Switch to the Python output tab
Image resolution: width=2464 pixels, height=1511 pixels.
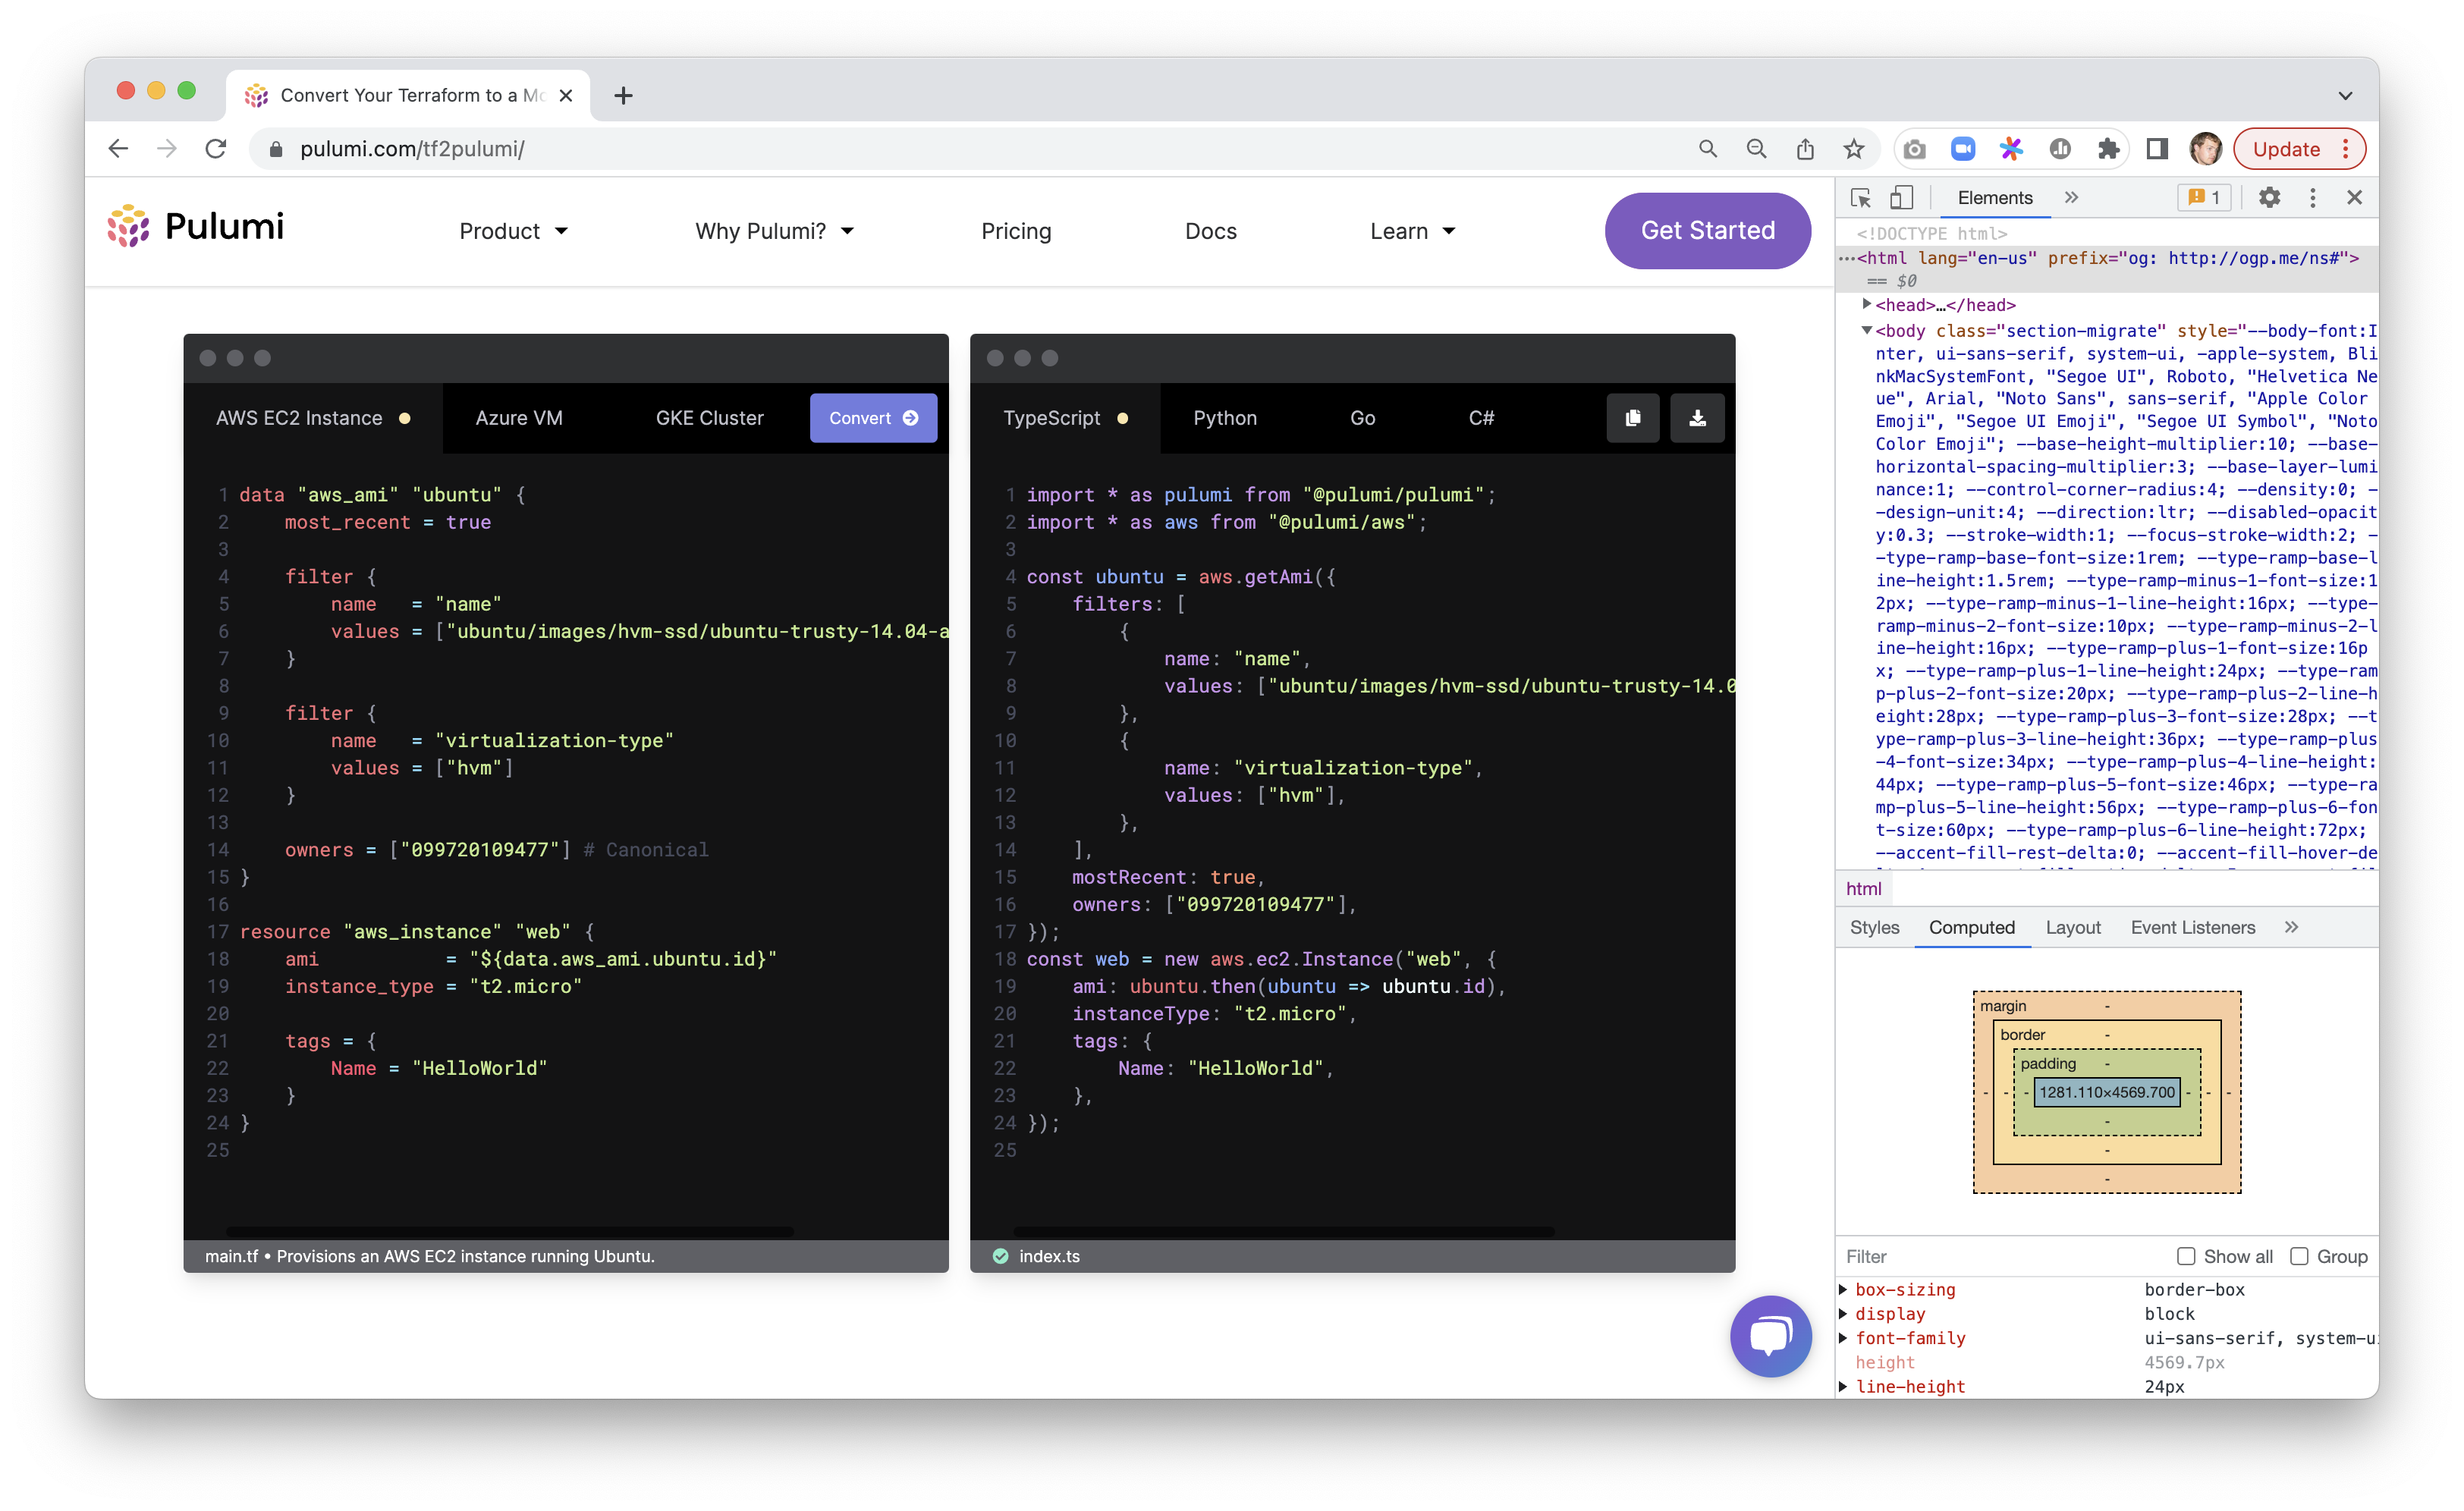tap(1224, 418)
